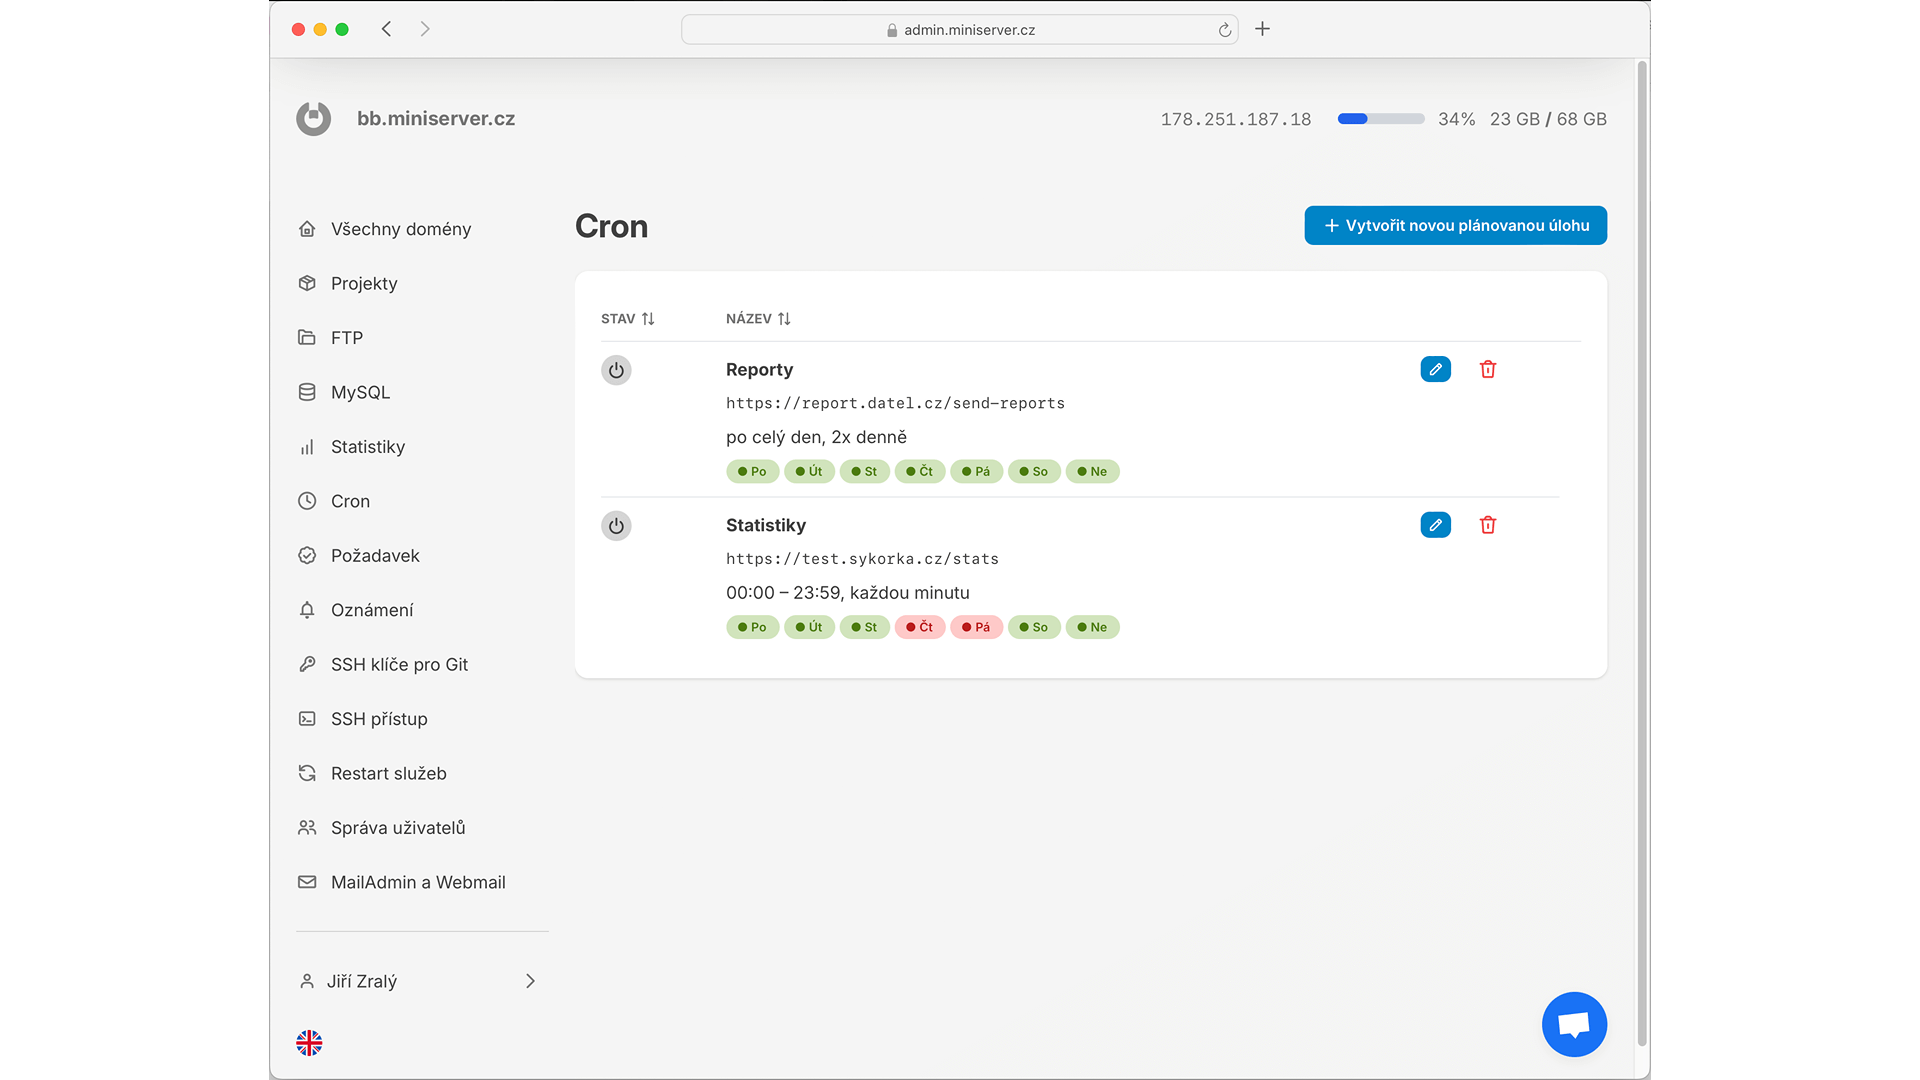
Task: Open SSH klíče pro Git
Action: coord(399,664)
